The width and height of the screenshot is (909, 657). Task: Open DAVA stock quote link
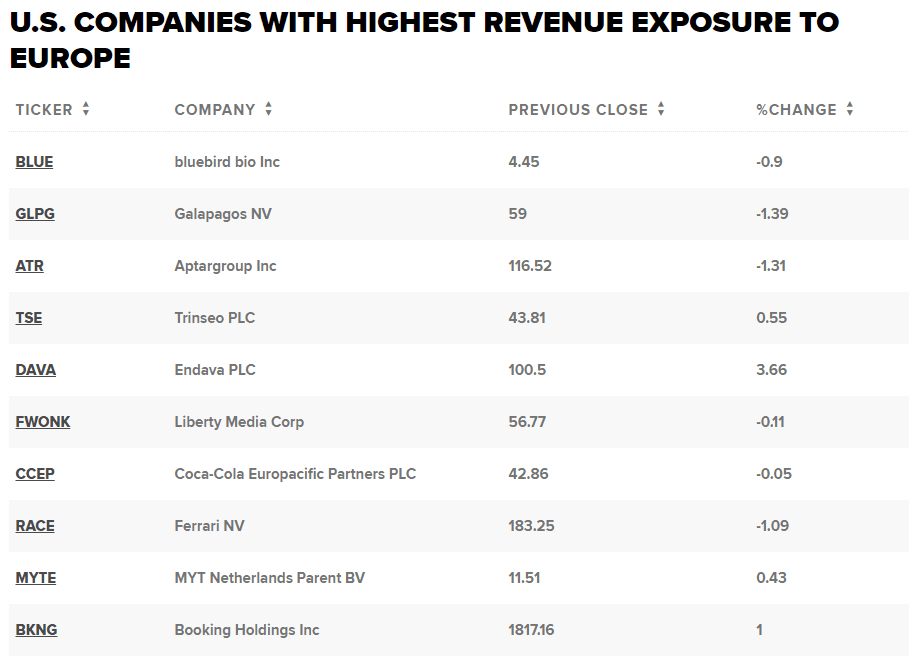[x=36, y=370]
